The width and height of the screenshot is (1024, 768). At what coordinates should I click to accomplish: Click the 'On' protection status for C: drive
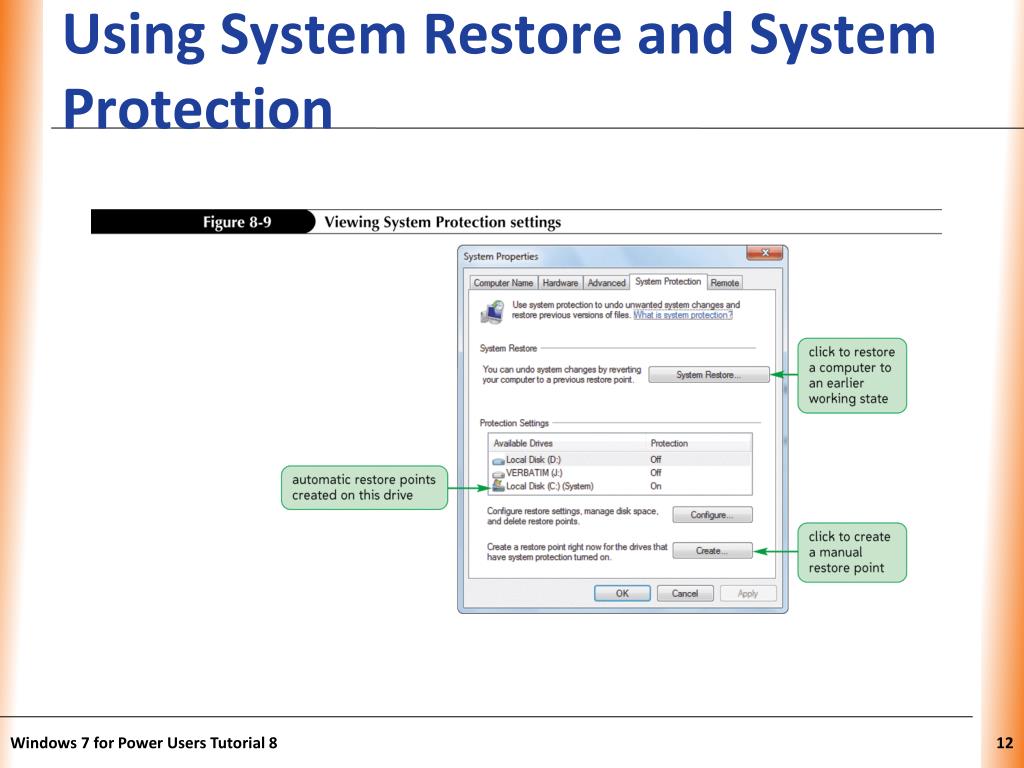656,487
